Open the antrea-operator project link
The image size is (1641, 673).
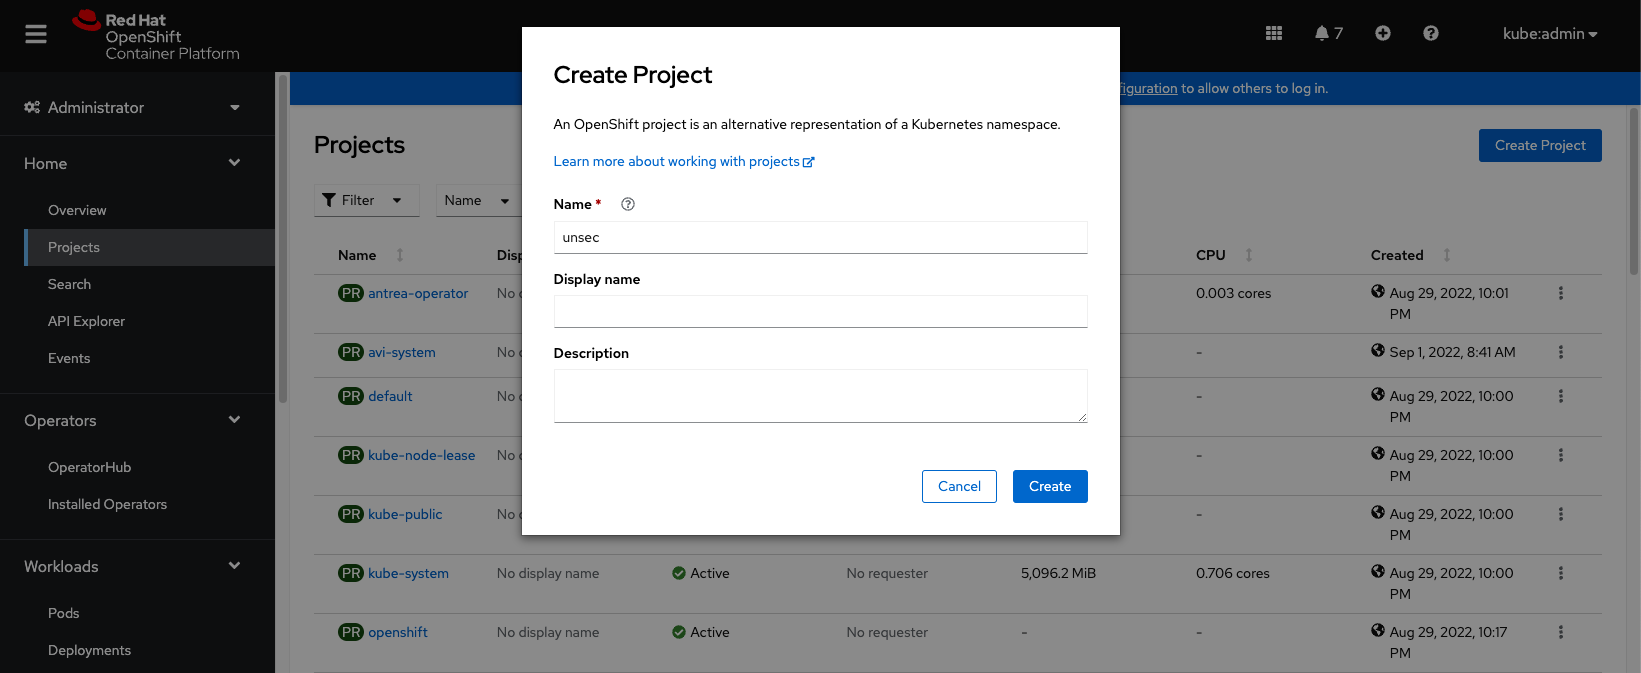[418, 293]
